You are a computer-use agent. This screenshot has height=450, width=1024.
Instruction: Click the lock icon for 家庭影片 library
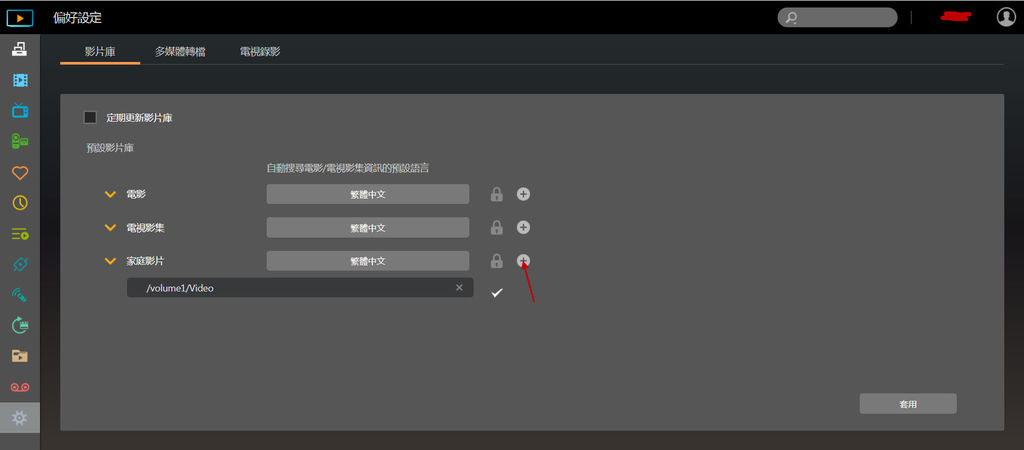click(x=497, y=261)
